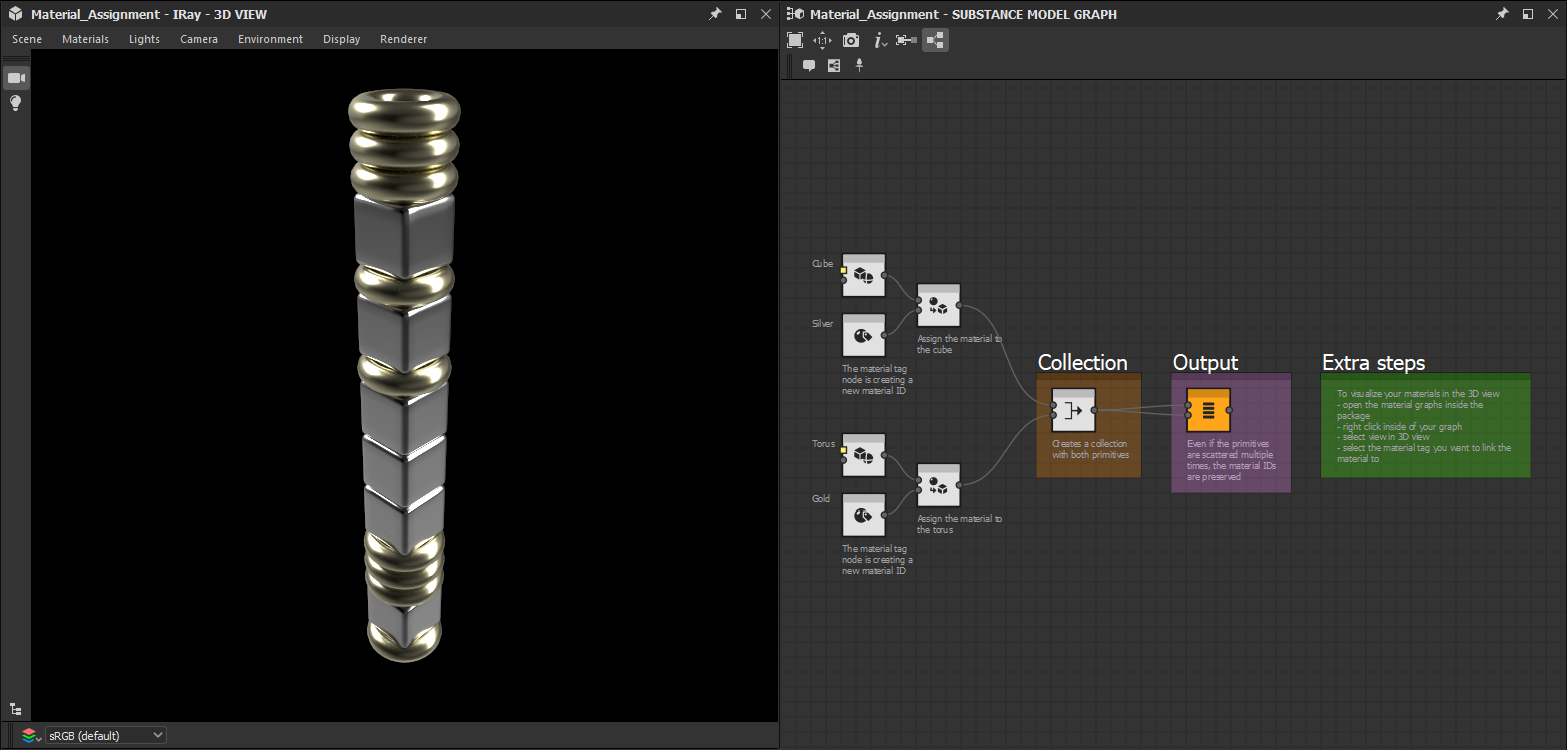Open the info icon dropdown in graph toolbar

[878, 40]
